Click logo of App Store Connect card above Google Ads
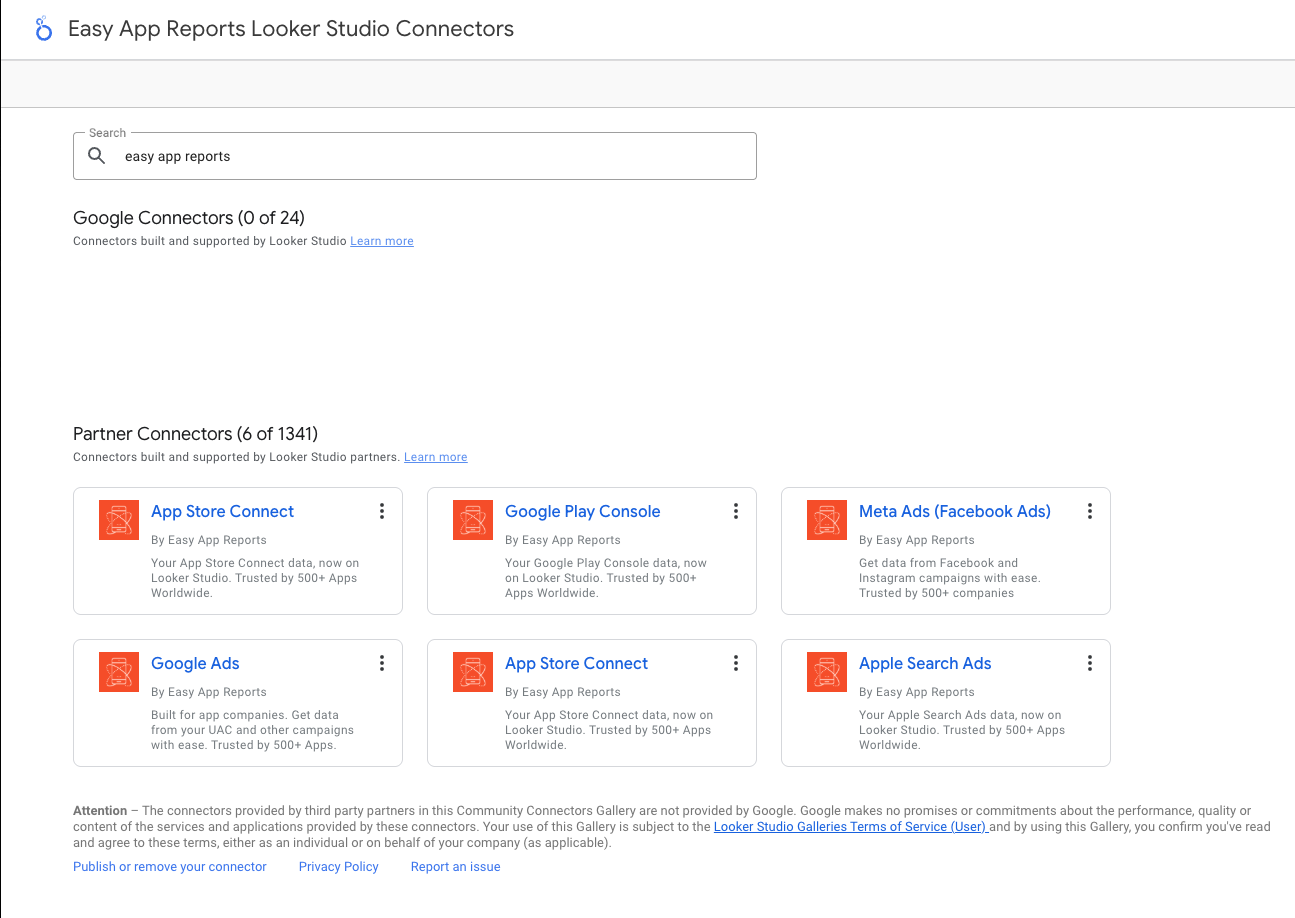Screen dimensions: 1295x918 [119, 520]
